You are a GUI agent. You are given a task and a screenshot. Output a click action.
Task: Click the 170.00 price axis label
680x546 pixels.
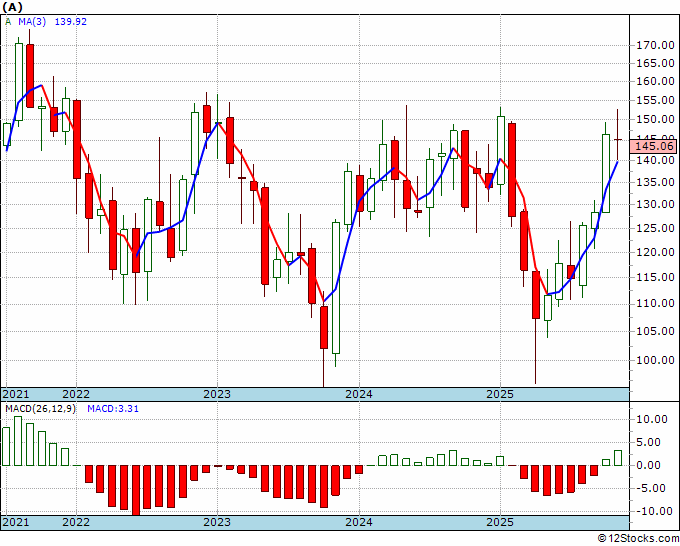pyautogui.click(x=655, y=45)
